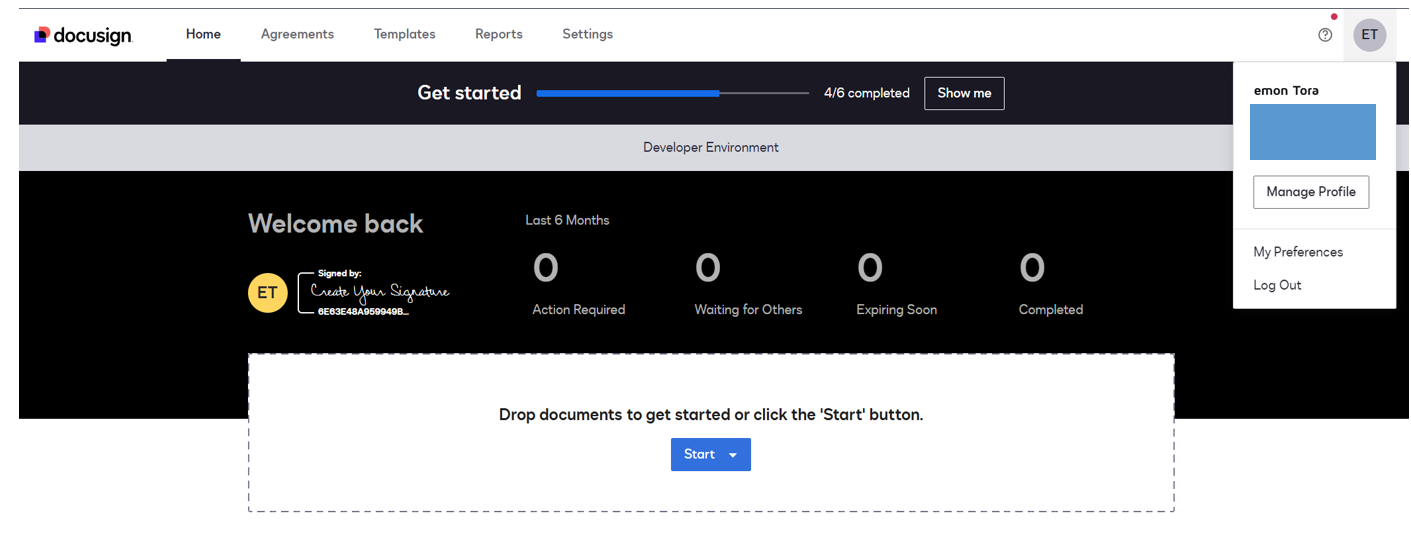
Task: Navigate to Settings tab
Action: coord(587,34)
